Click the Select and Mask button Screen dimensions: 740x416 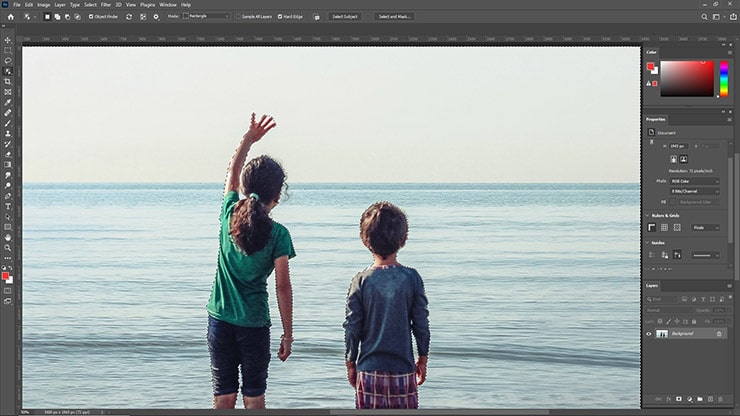[x=396, y=16]
